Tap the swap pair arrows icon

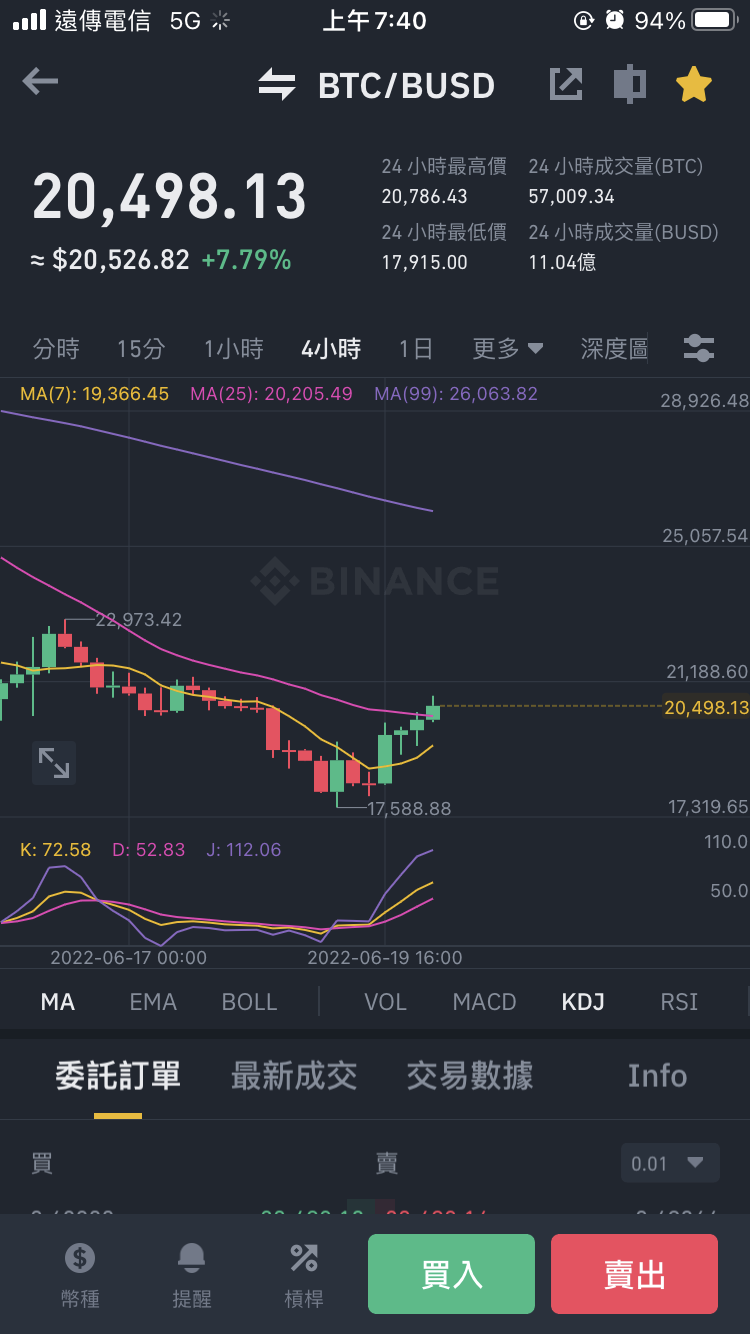pyautogui.click(x=277, y=85)
